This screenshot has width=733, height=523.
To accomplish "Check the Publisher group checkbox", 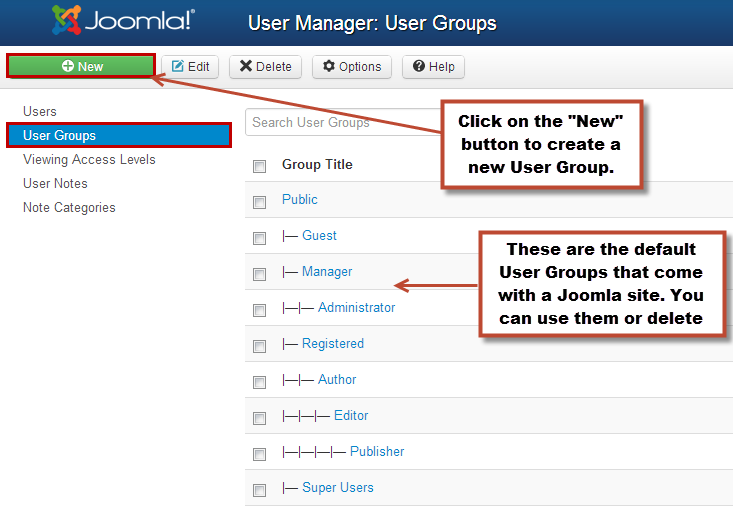I will pos(259,454).
